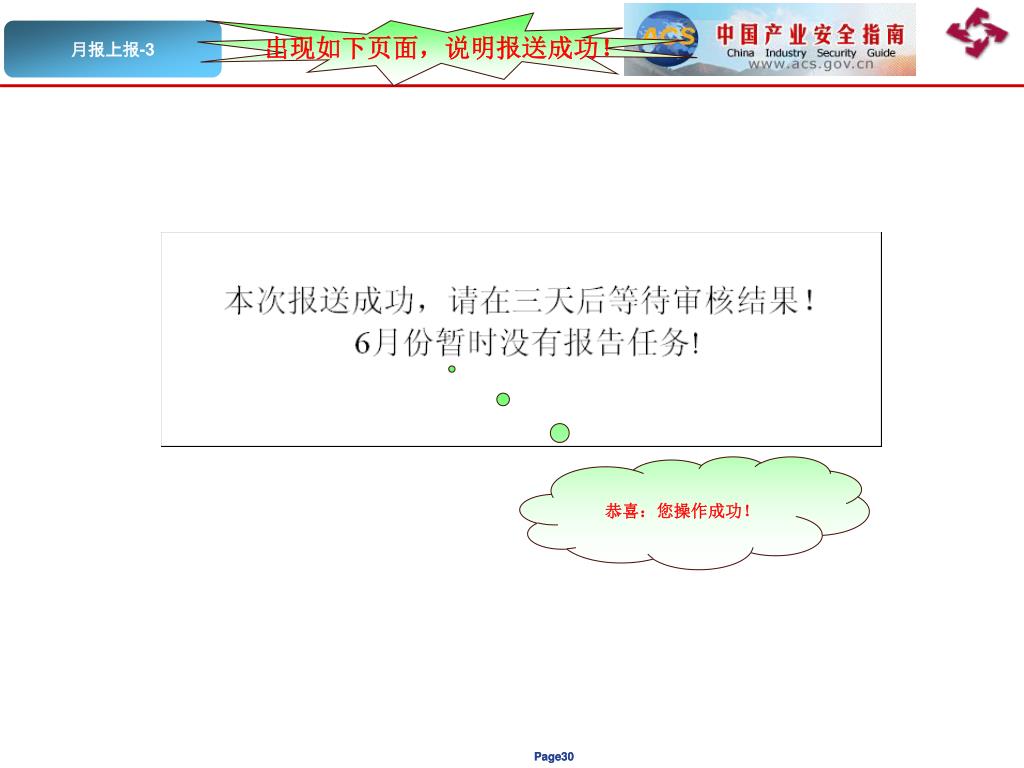Click the 6月份暂时没有报告任务 text line
The image size is (1024, 768).
click(528, 342)
